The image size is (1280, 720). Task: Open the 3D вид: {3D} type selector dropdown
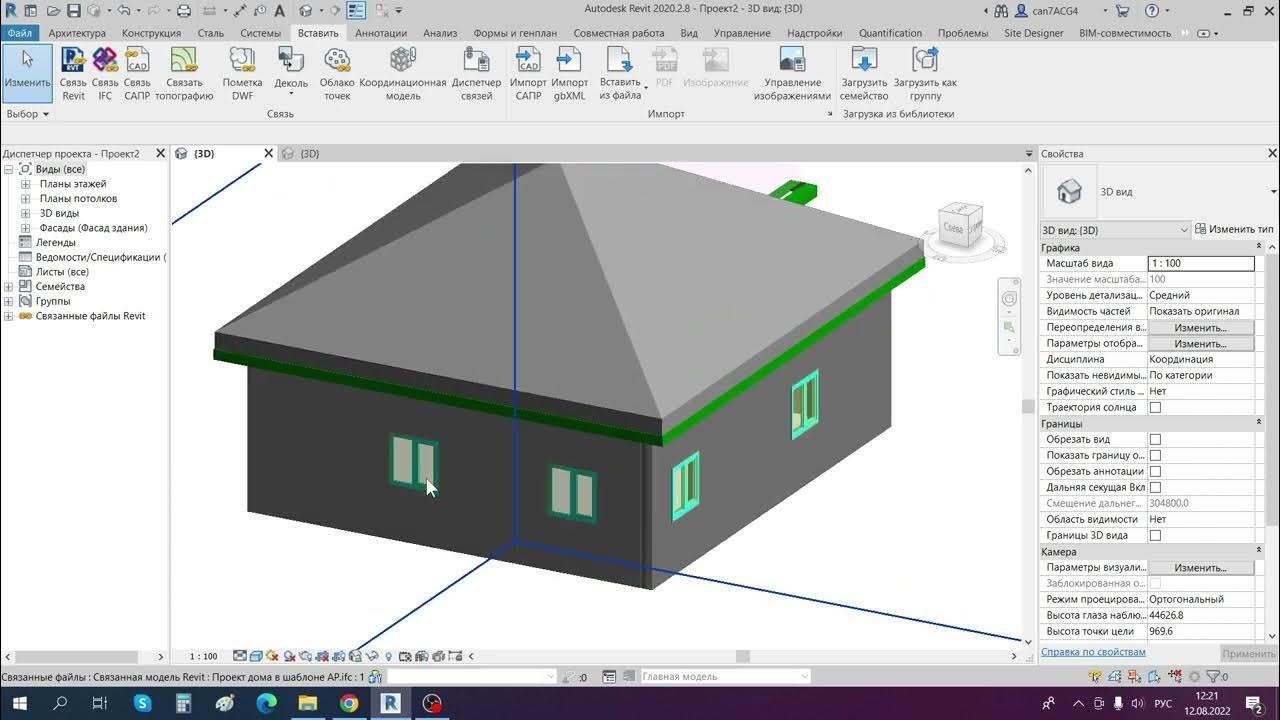[x=1116, y=230]
